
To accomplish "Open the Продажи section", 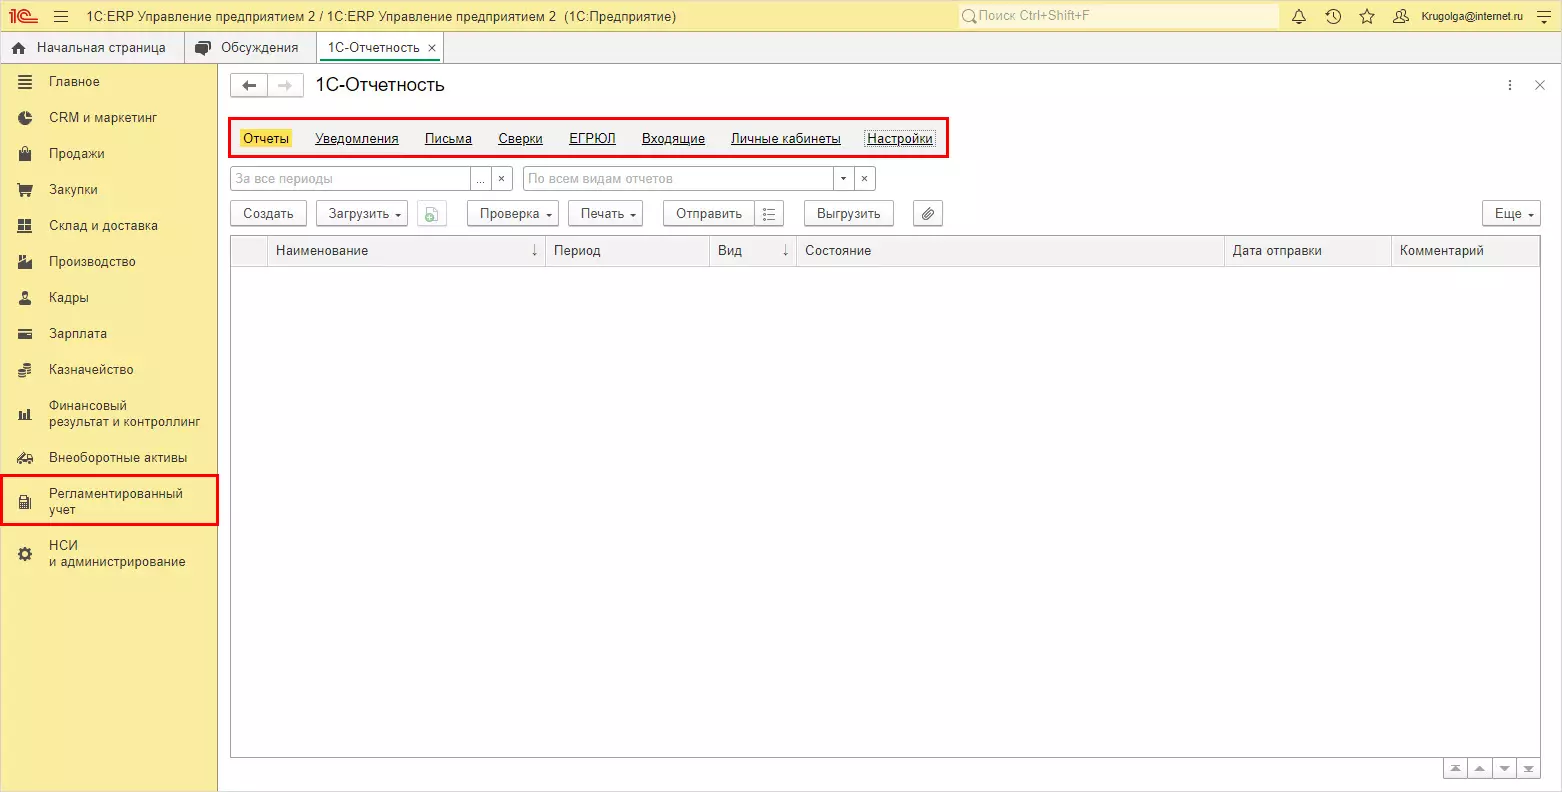I will click(109, 154).
